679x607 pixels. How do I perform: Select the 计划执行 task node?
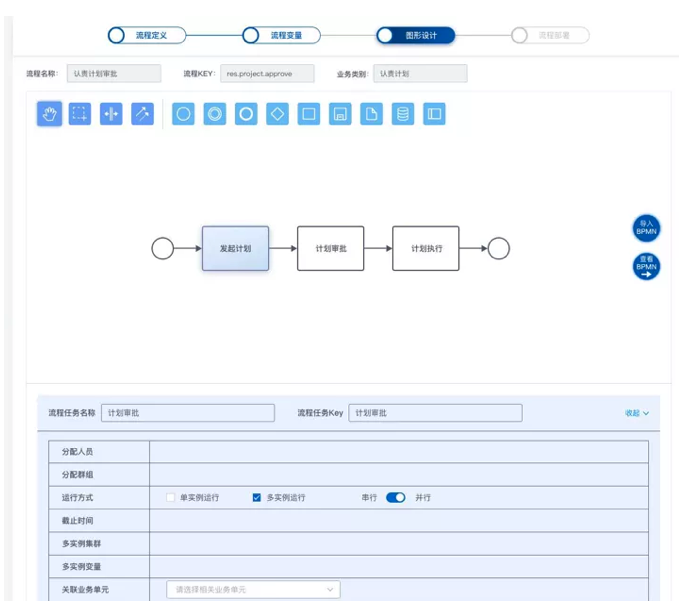coord(425,248)
